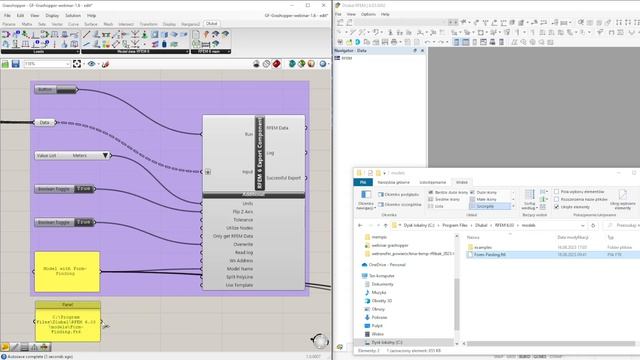Click the Save floppy disk icon in Grasshopper
The width and height of the screenshot is (640, 360).
tap(16, 64)
